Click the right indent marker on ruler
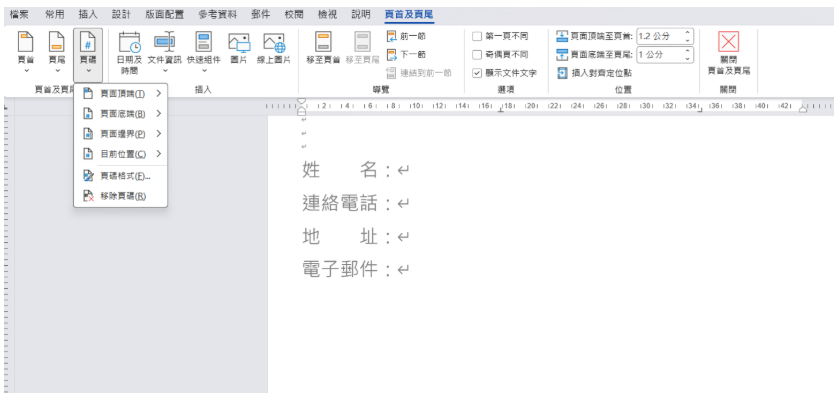 [803, 109]
